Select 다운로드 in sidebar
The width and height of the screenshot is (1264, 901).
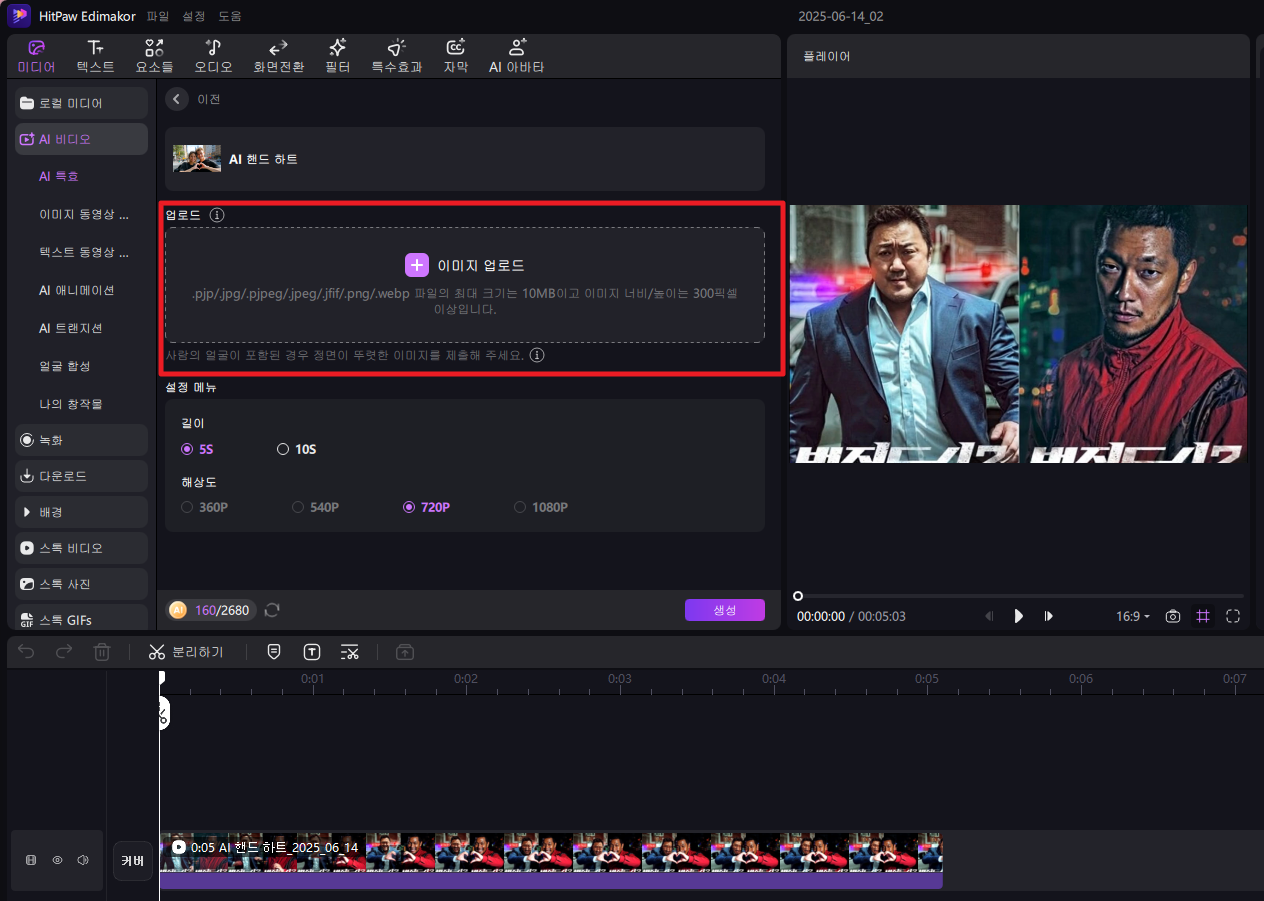tap(81, 476)
